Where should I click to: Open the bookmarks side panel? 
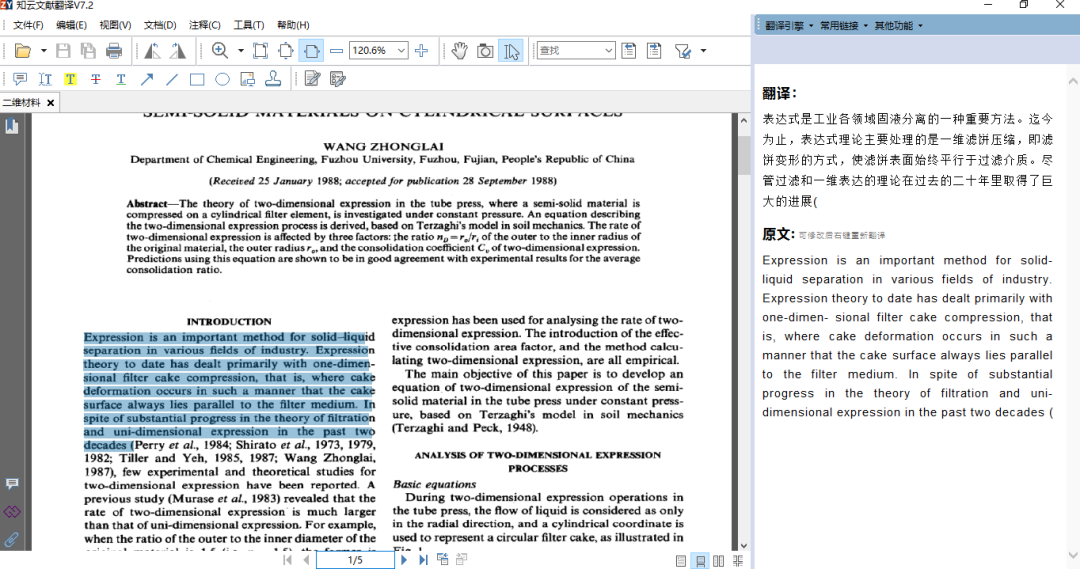click(12, 126)
